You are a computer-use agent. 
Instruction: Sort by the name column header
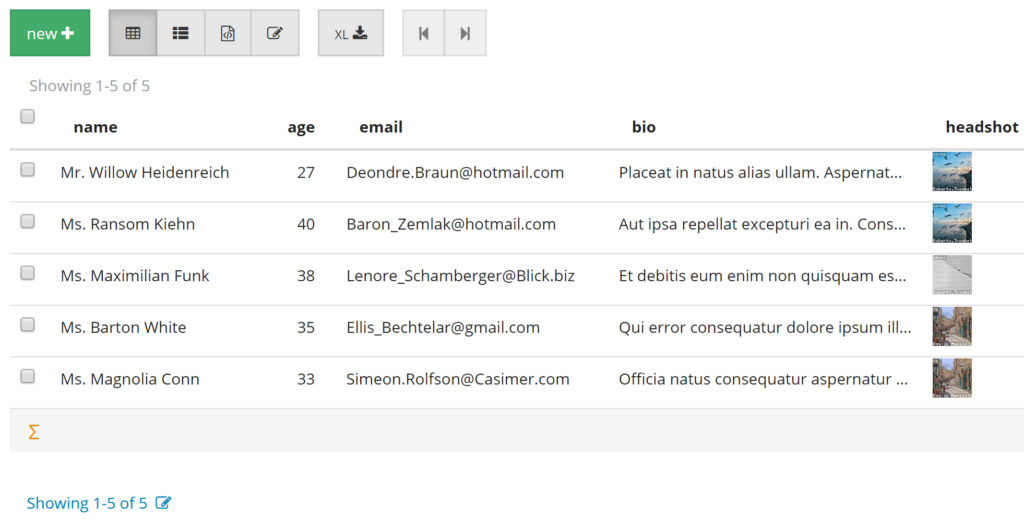click(95, 127)
